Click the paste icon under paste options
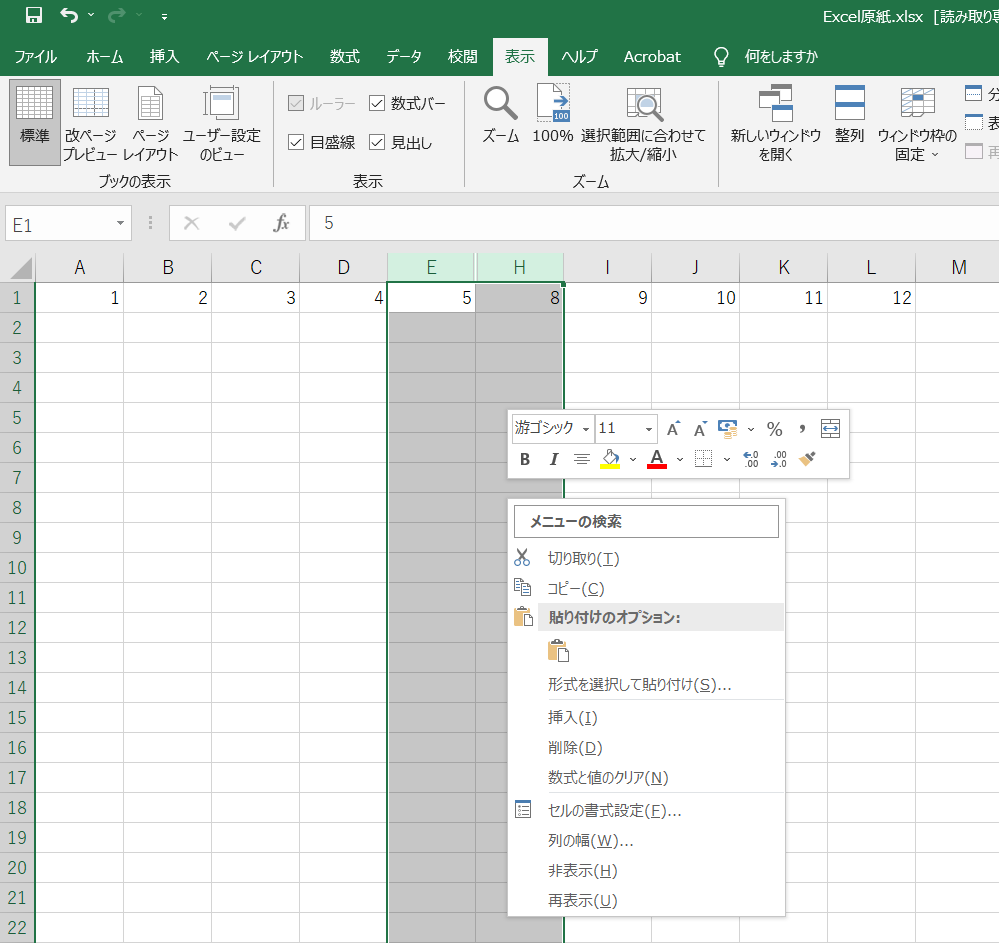999x943 pixels. point(558,651)
